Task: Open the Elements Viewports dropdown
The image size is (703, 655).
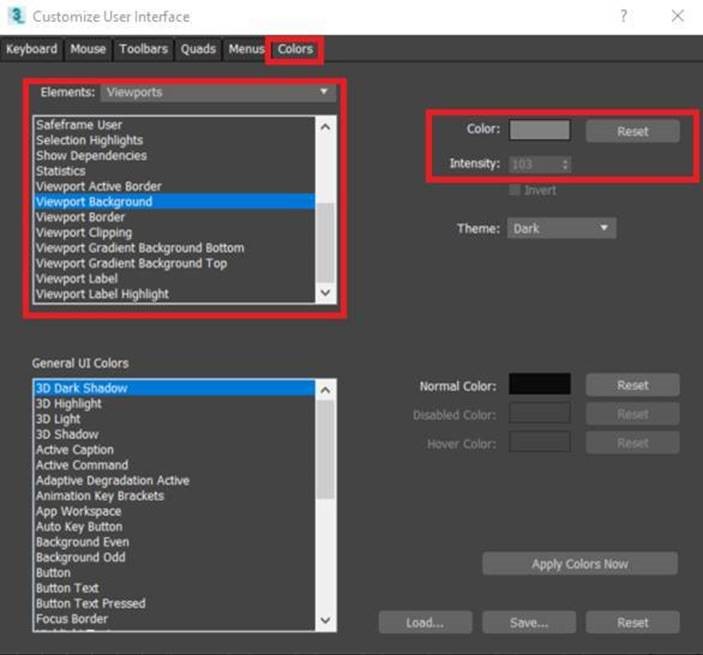Action: coord(217,92)
